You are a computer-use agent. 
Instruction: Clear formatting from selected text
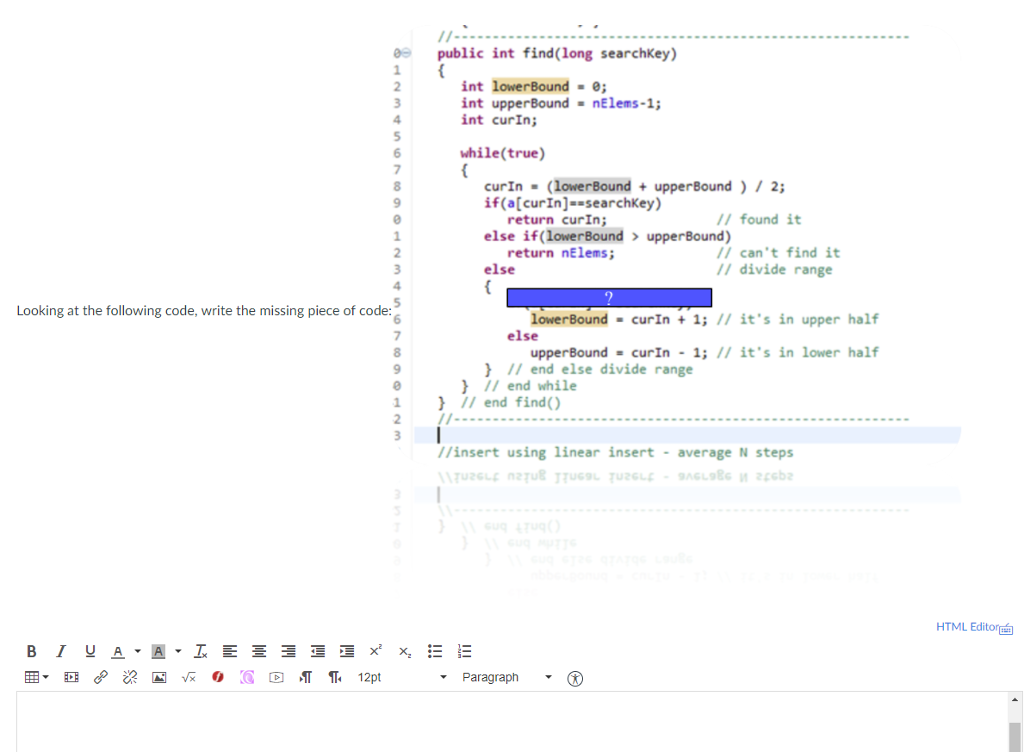point(201,651)
